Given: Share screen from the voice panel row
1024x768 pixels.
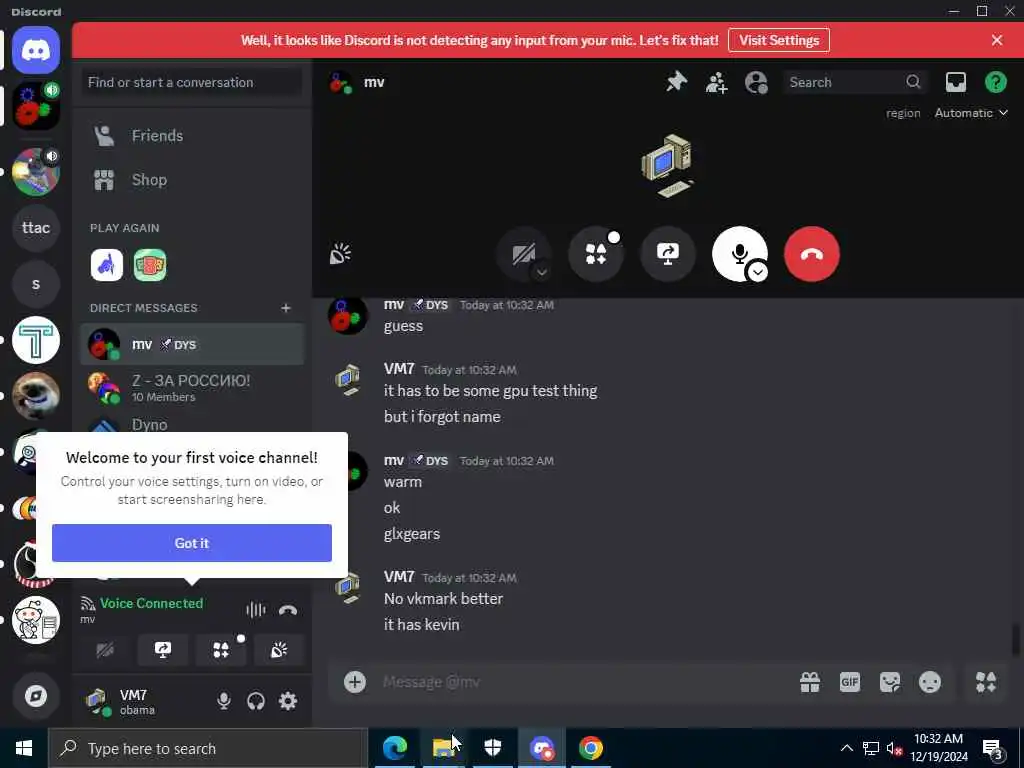Looking at the screenshot, I should [x=163, y=650].
